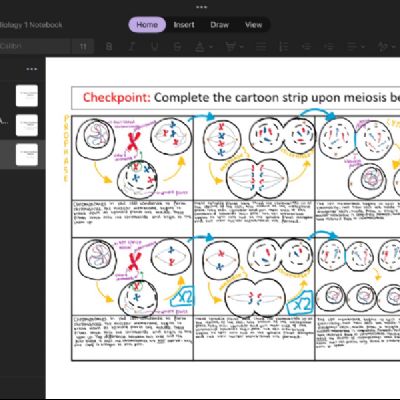Open the styles formatting icon
This screenshot has width=400, height=400.
[x=386, y=46]
